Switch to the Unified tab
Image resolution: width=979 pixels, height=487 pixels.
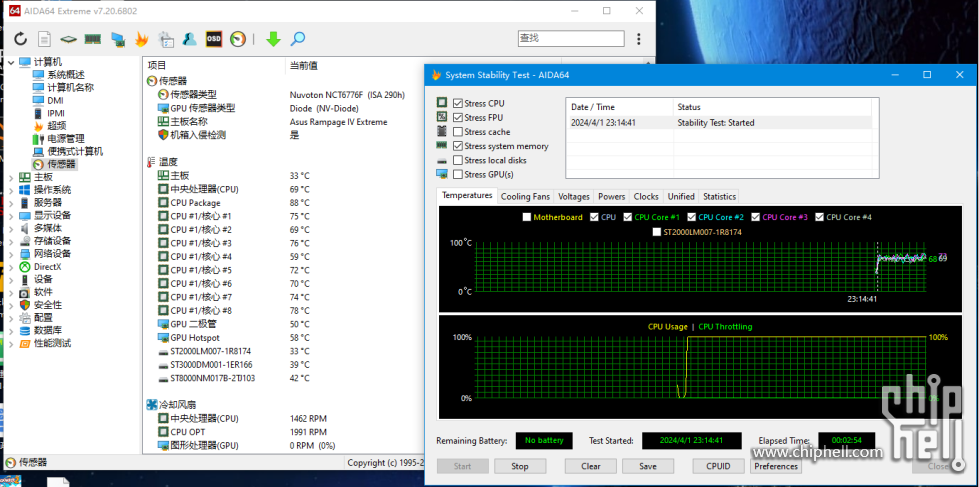coord(681,196)
